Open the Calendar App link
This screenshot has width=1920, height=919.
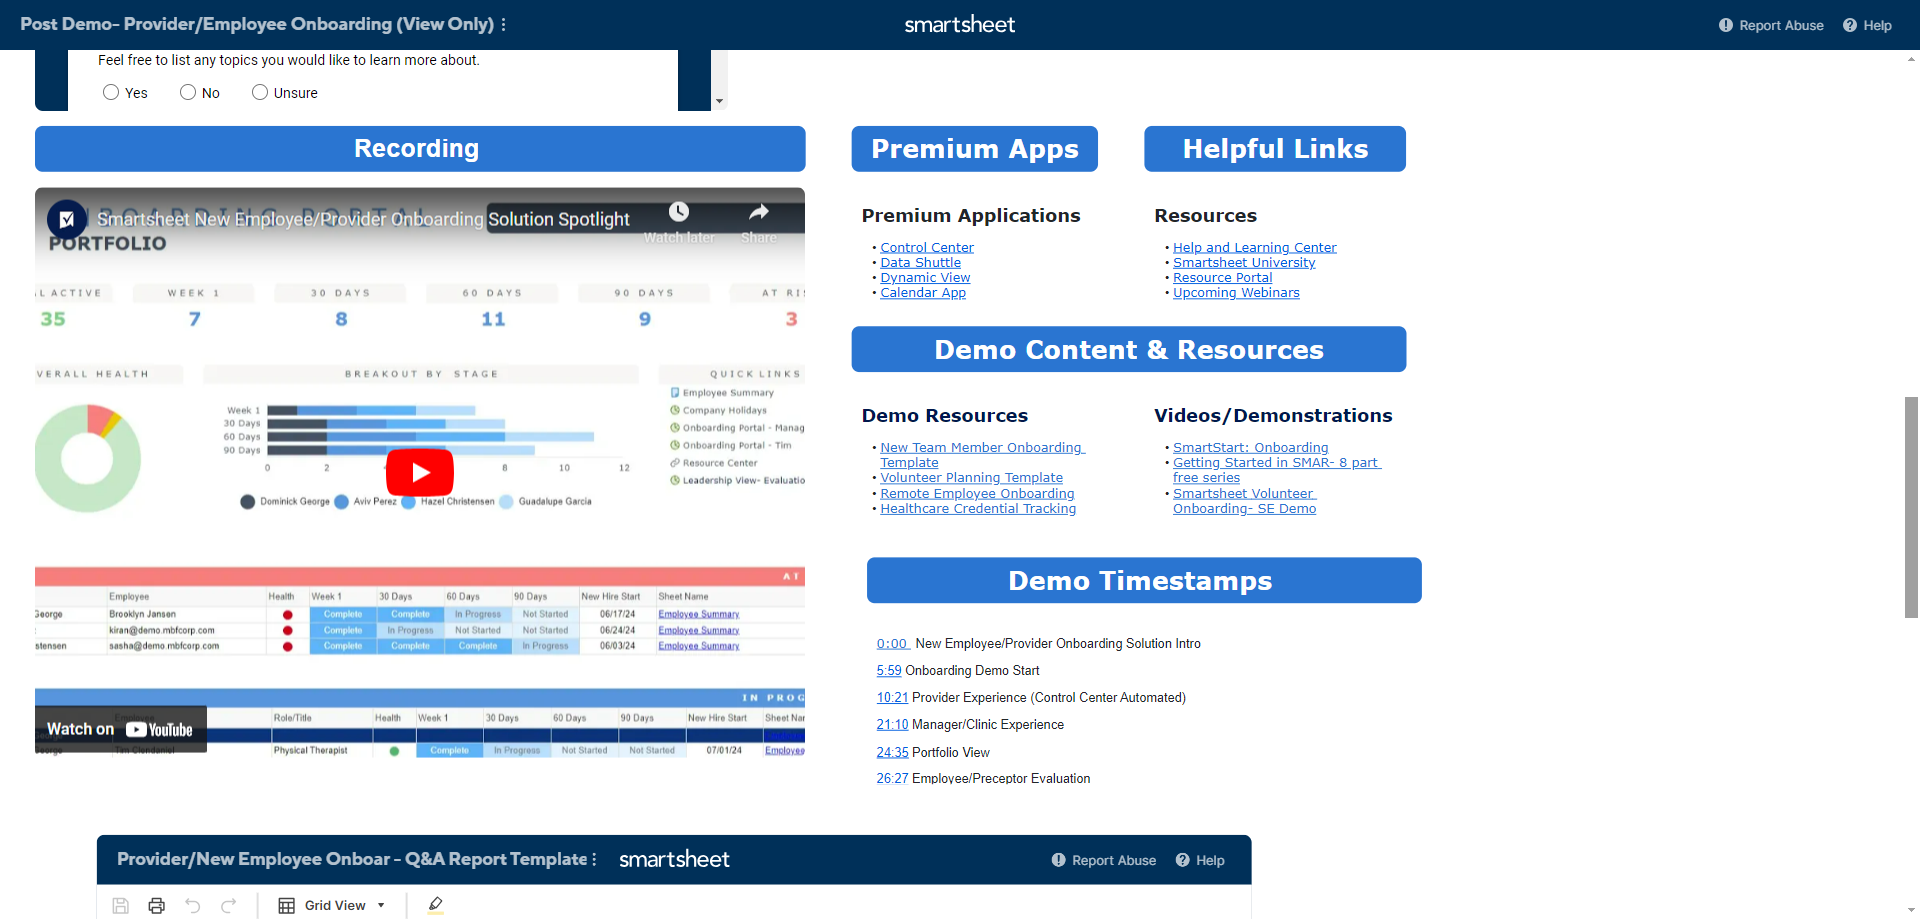click(x=923, y=292)
